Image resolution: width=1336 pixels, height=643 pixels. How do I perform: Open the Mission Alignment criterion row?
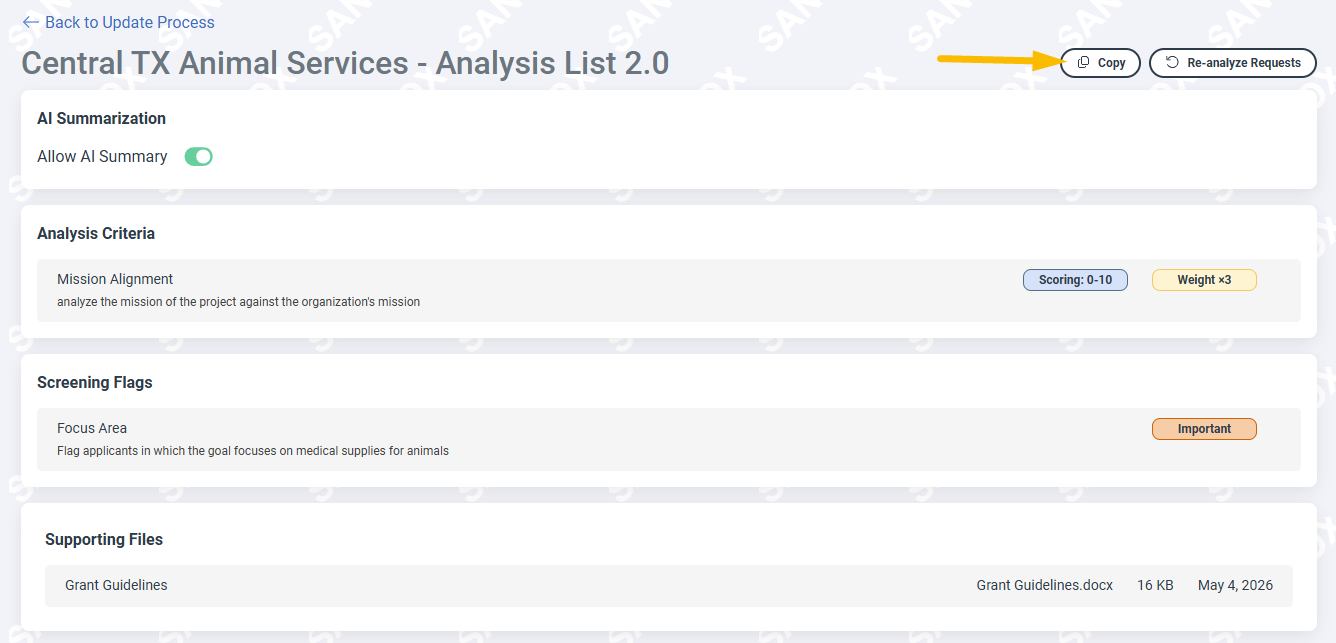pos(669,290)
